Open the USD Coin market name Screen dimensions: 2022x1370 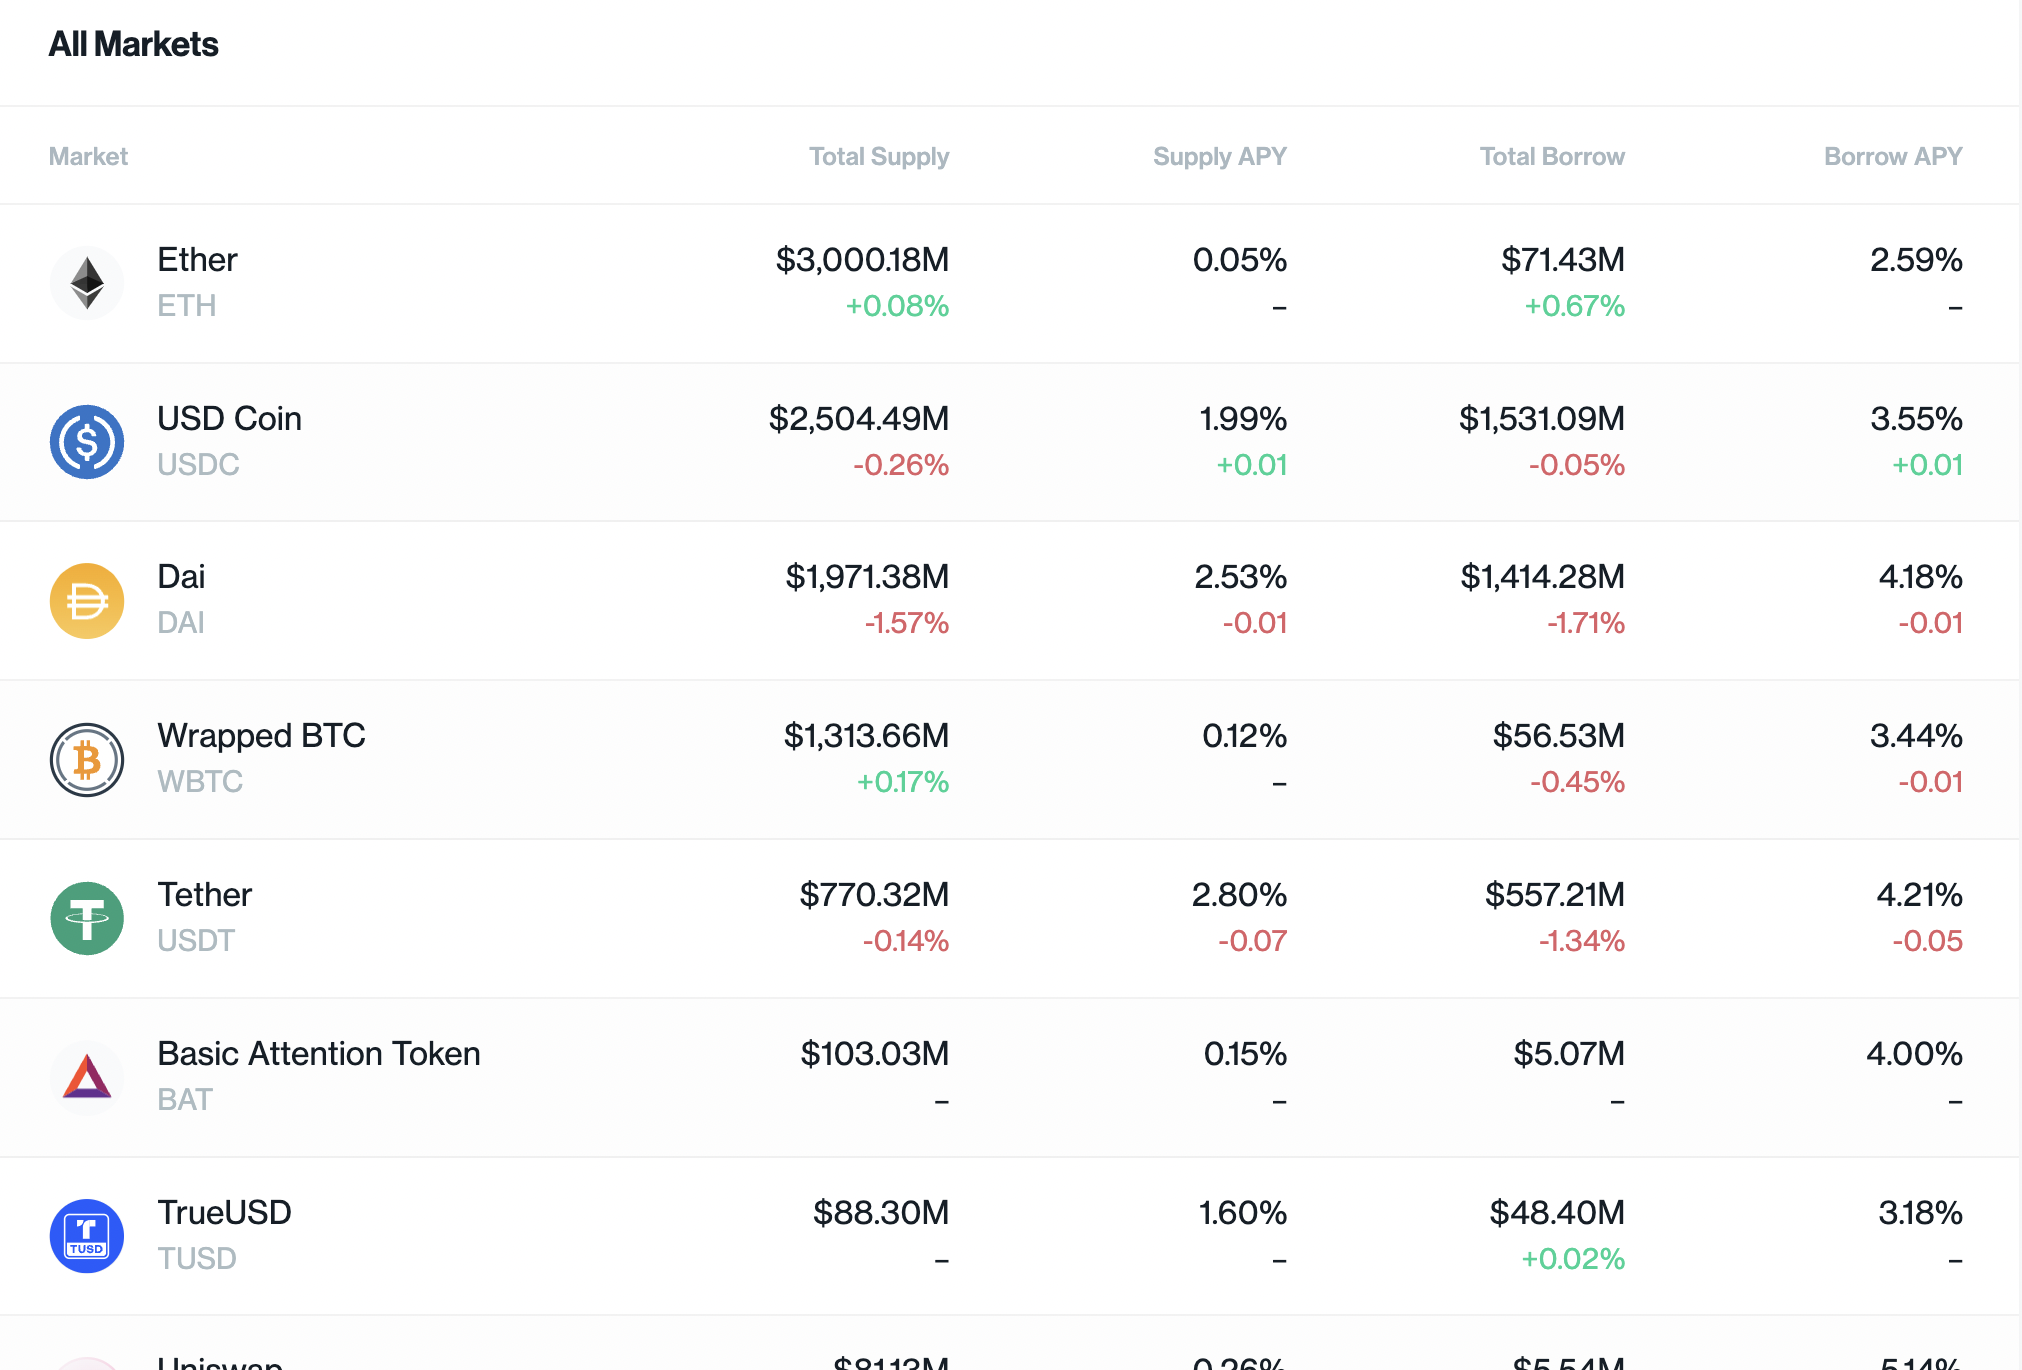[x=229, y=419]
